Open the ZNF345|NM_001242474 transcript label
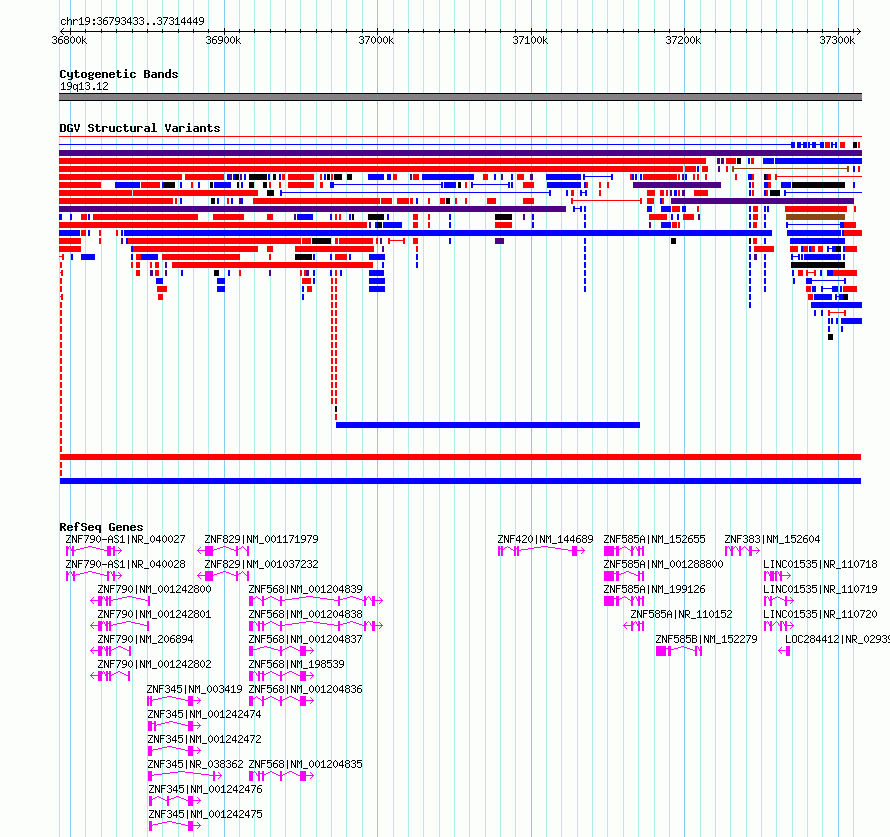Viewport: 890px width, 837px height. point(204,714)
